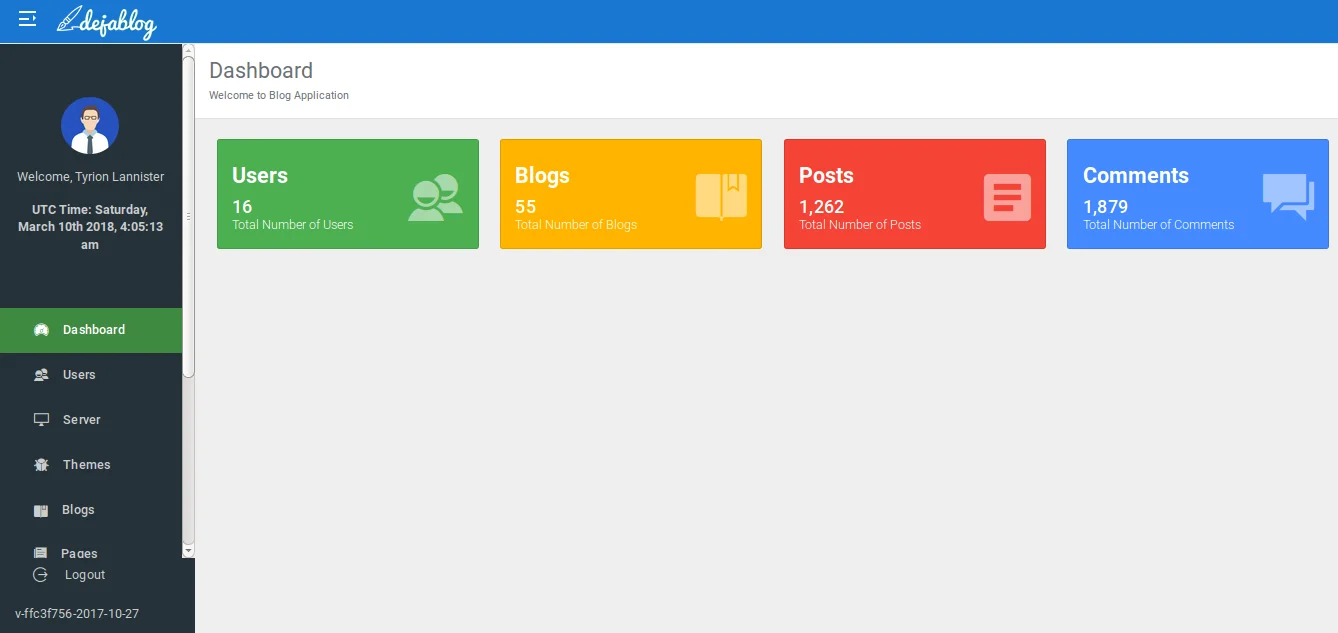Toggle the sidebar hamburger menu icon
Viewport: 1338px width, 633px height.
[x=27, y=19]
